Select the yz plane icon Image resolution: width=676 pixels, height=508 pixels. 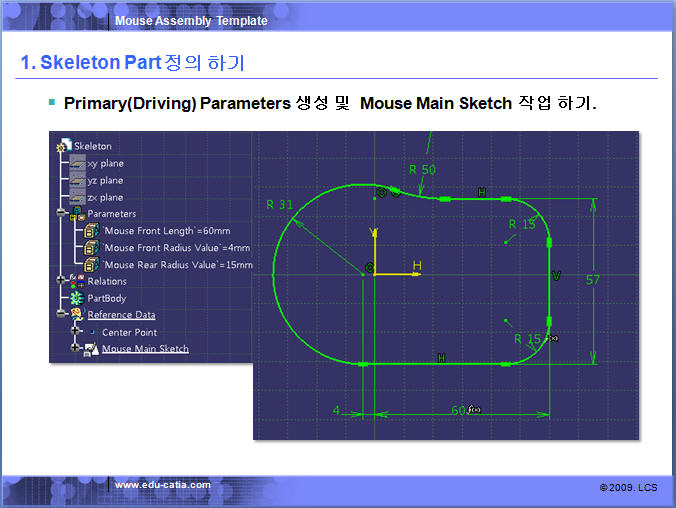pos(78,180)
